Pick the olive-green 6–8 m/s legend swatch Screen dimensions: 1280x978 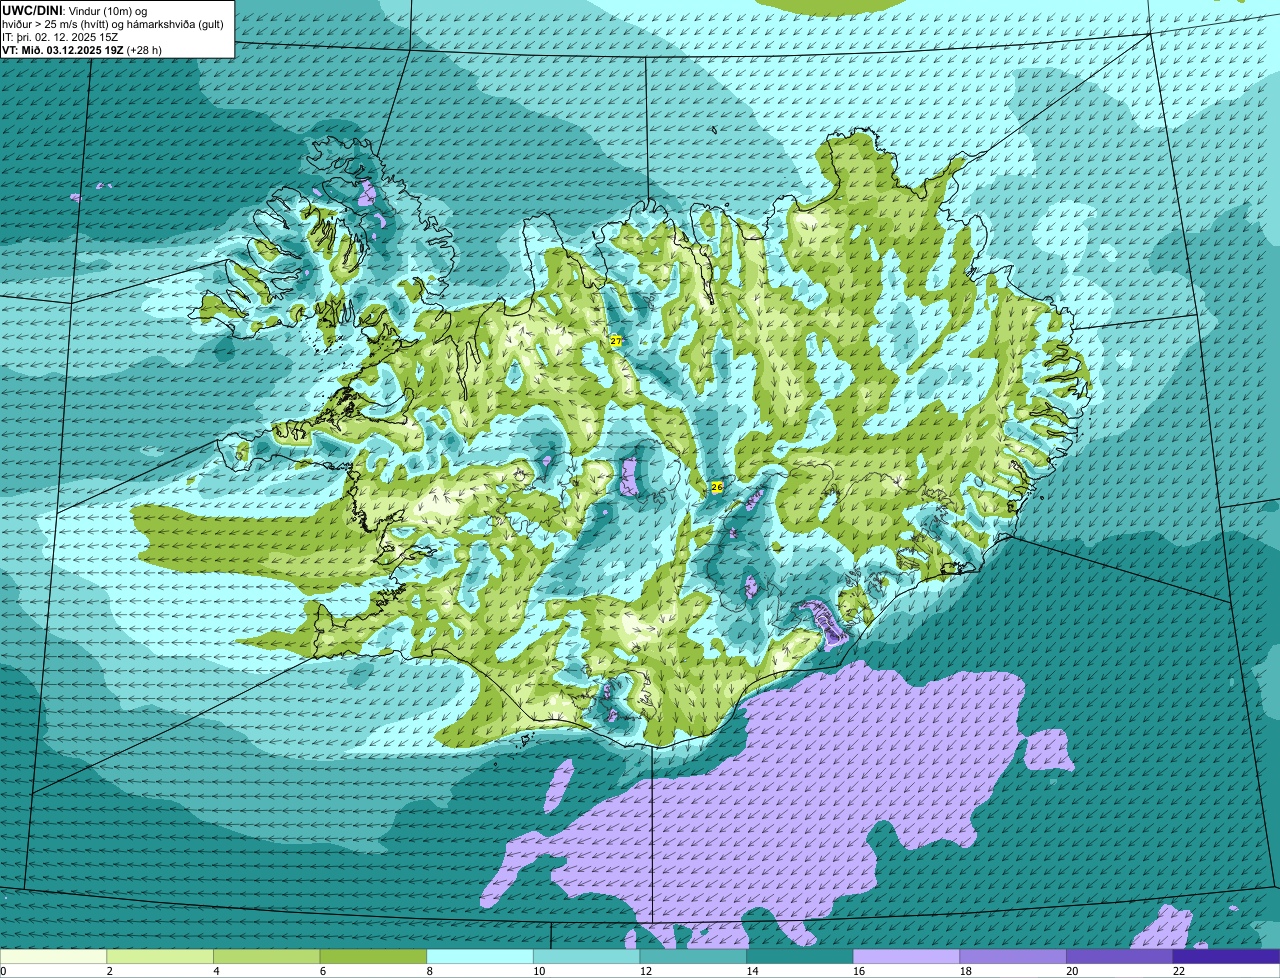[373, 956]
